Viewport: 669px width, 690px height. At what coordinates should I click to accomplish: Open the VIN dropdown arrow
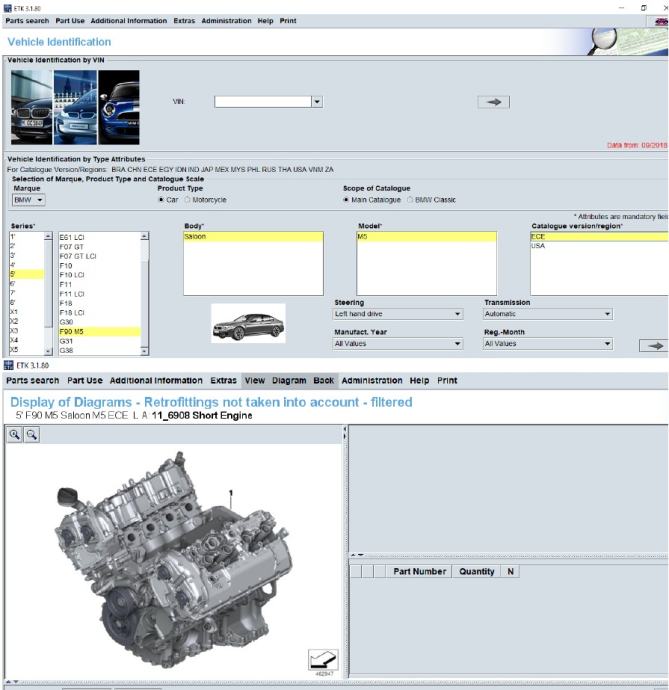click(x=317, y=102)
